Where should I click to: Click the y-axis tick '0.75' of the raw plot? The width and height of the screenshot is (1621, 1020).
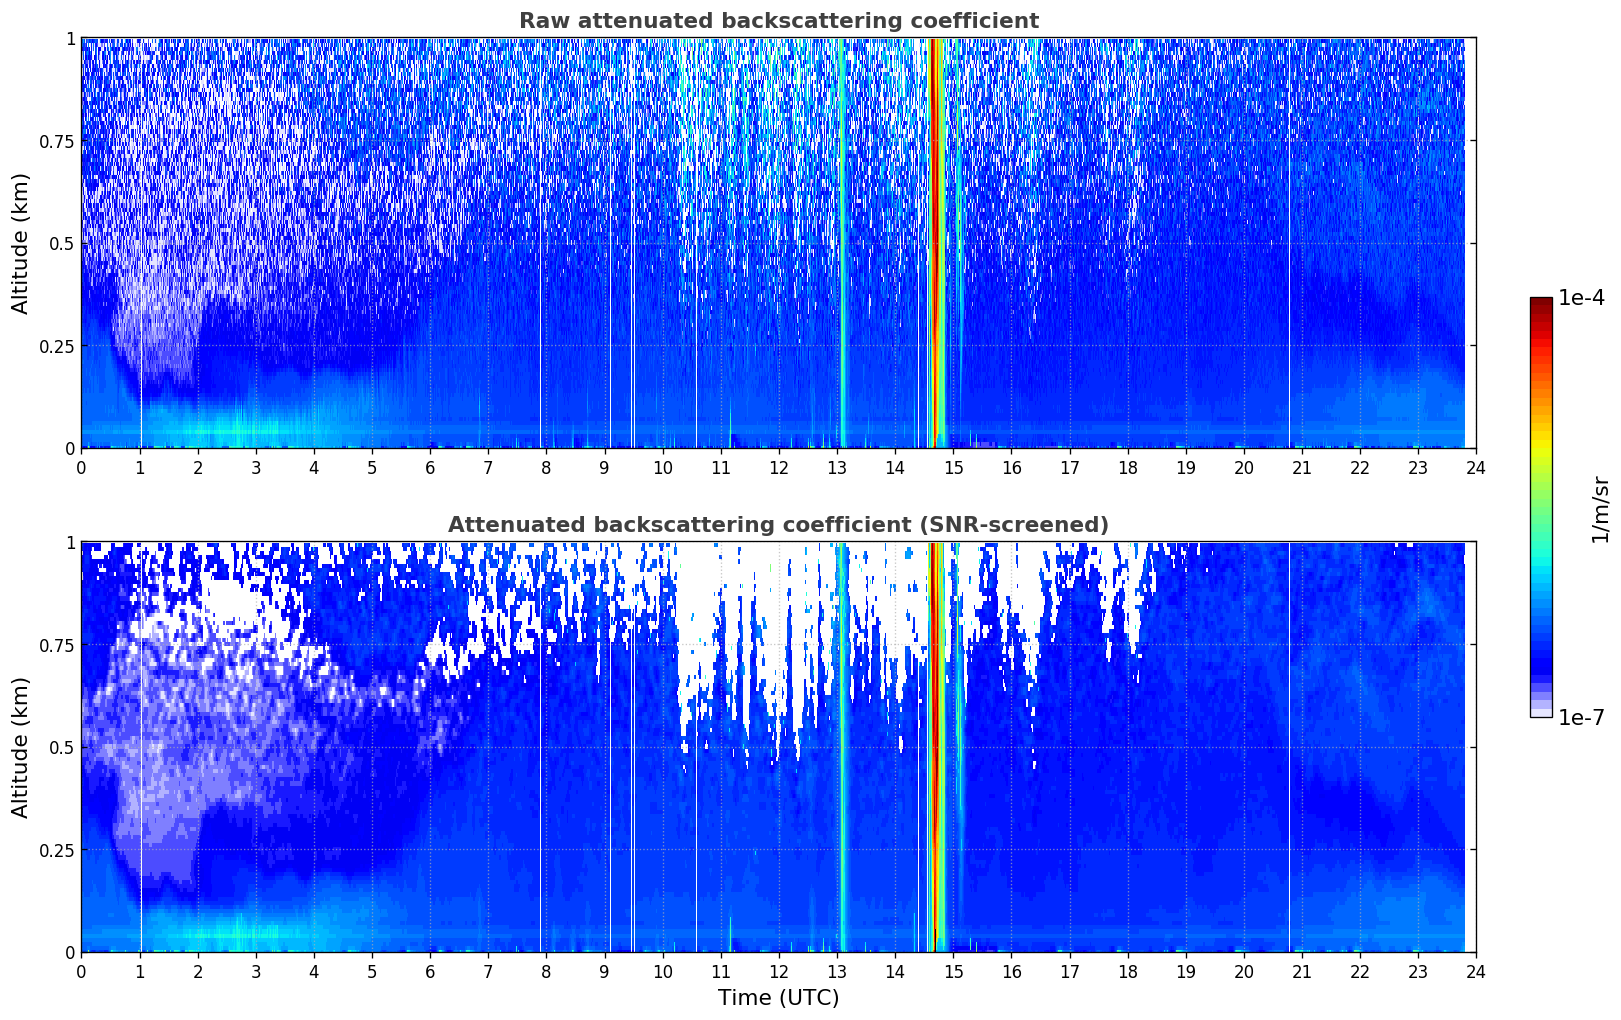point(57,141)
